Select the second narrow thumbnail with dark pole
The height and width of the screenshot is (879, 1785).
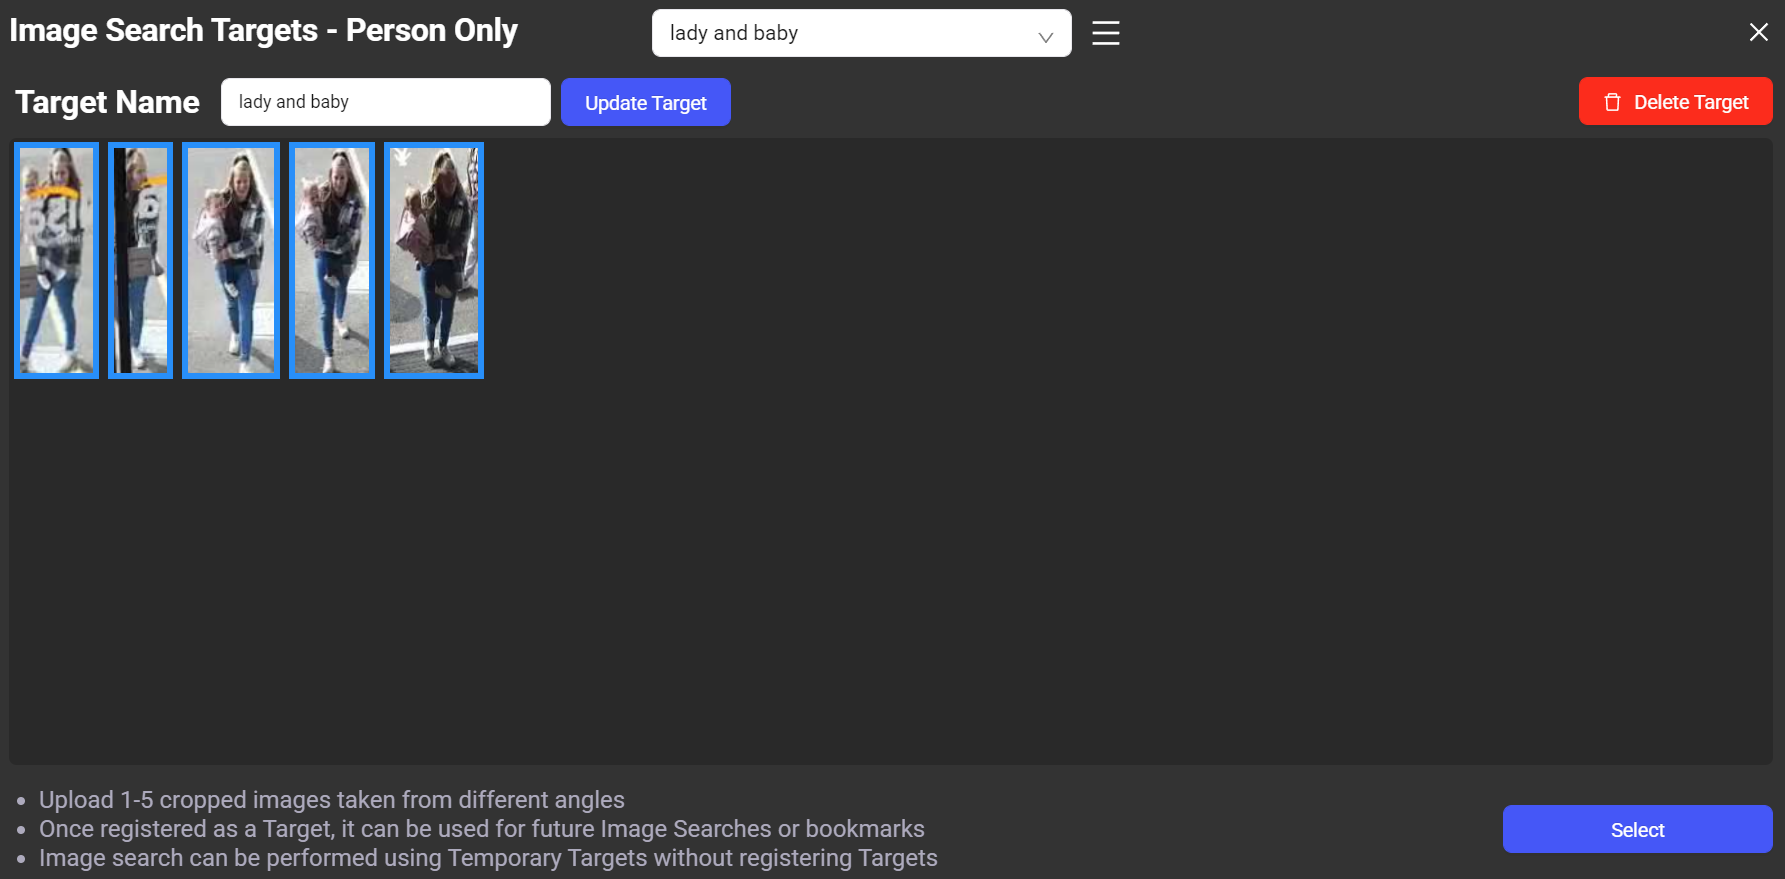tap(140, 261)
